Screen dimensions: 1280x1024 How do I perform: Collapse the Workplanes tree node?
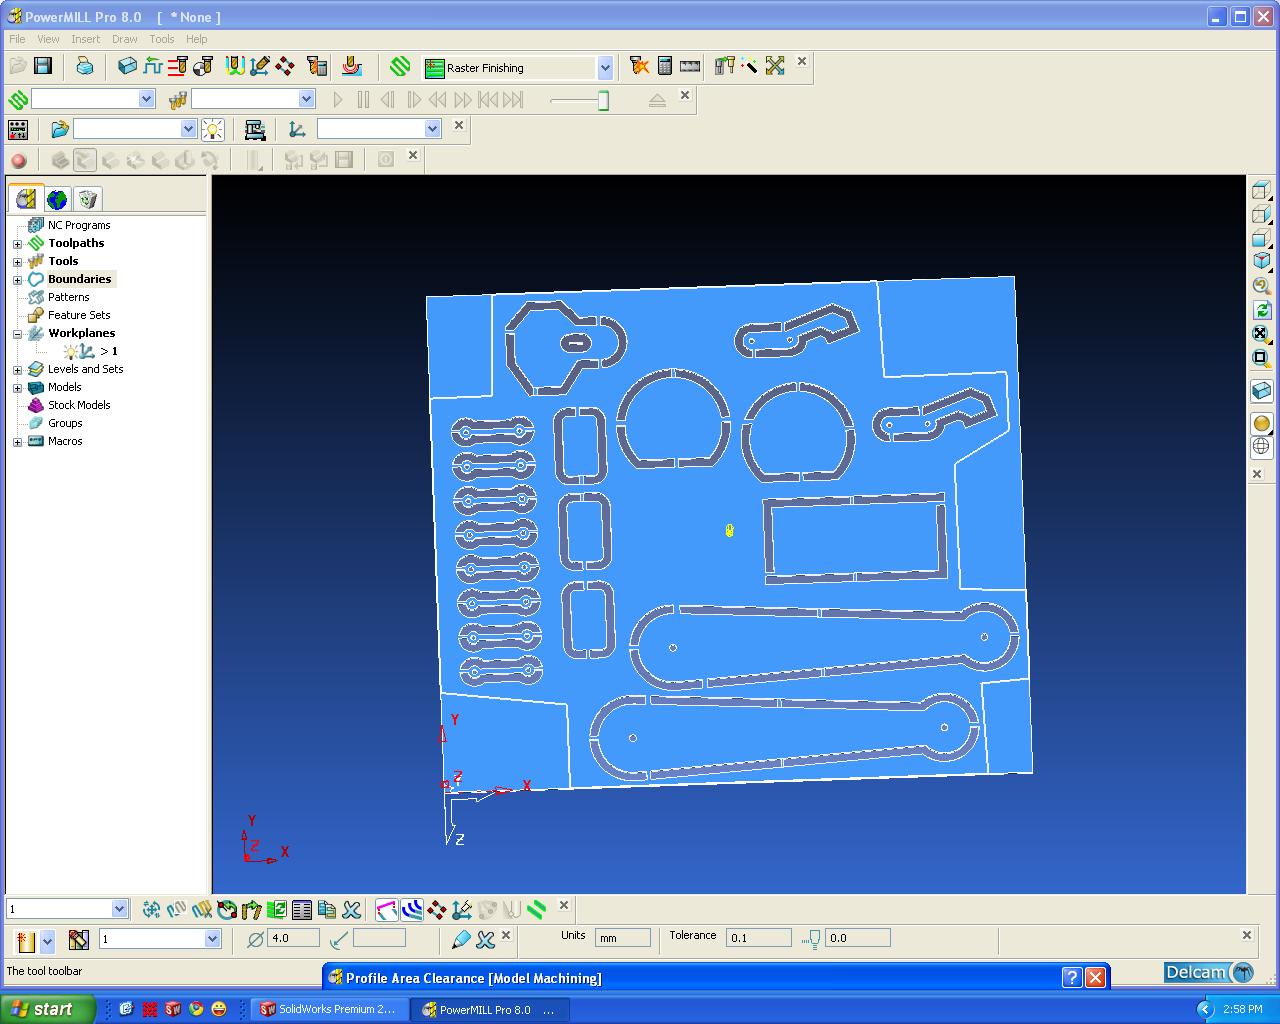[17, 334]
